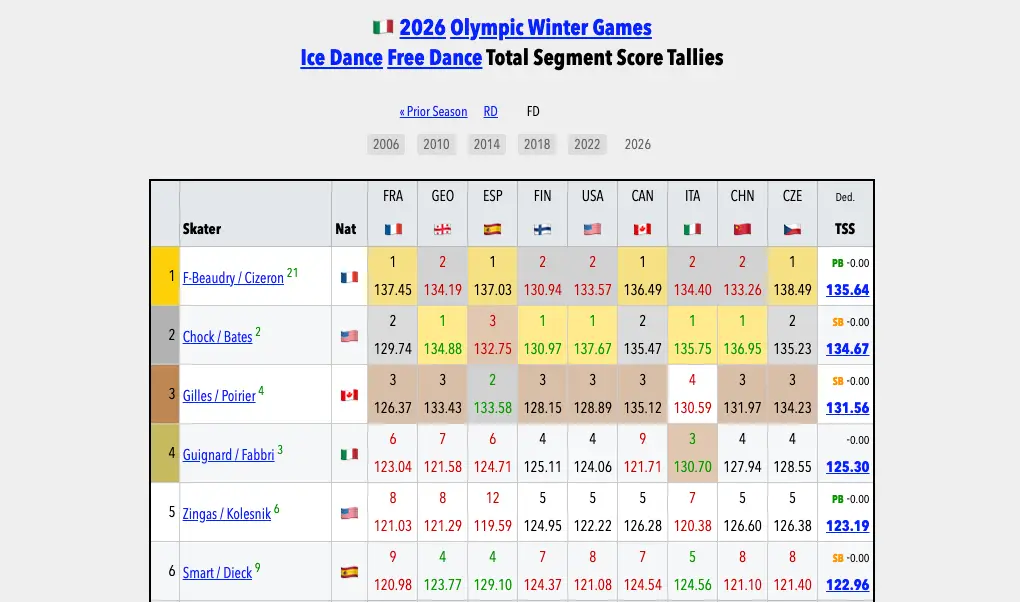
Task: Toggle the 2018 year filter
Action: pos(537,144)
